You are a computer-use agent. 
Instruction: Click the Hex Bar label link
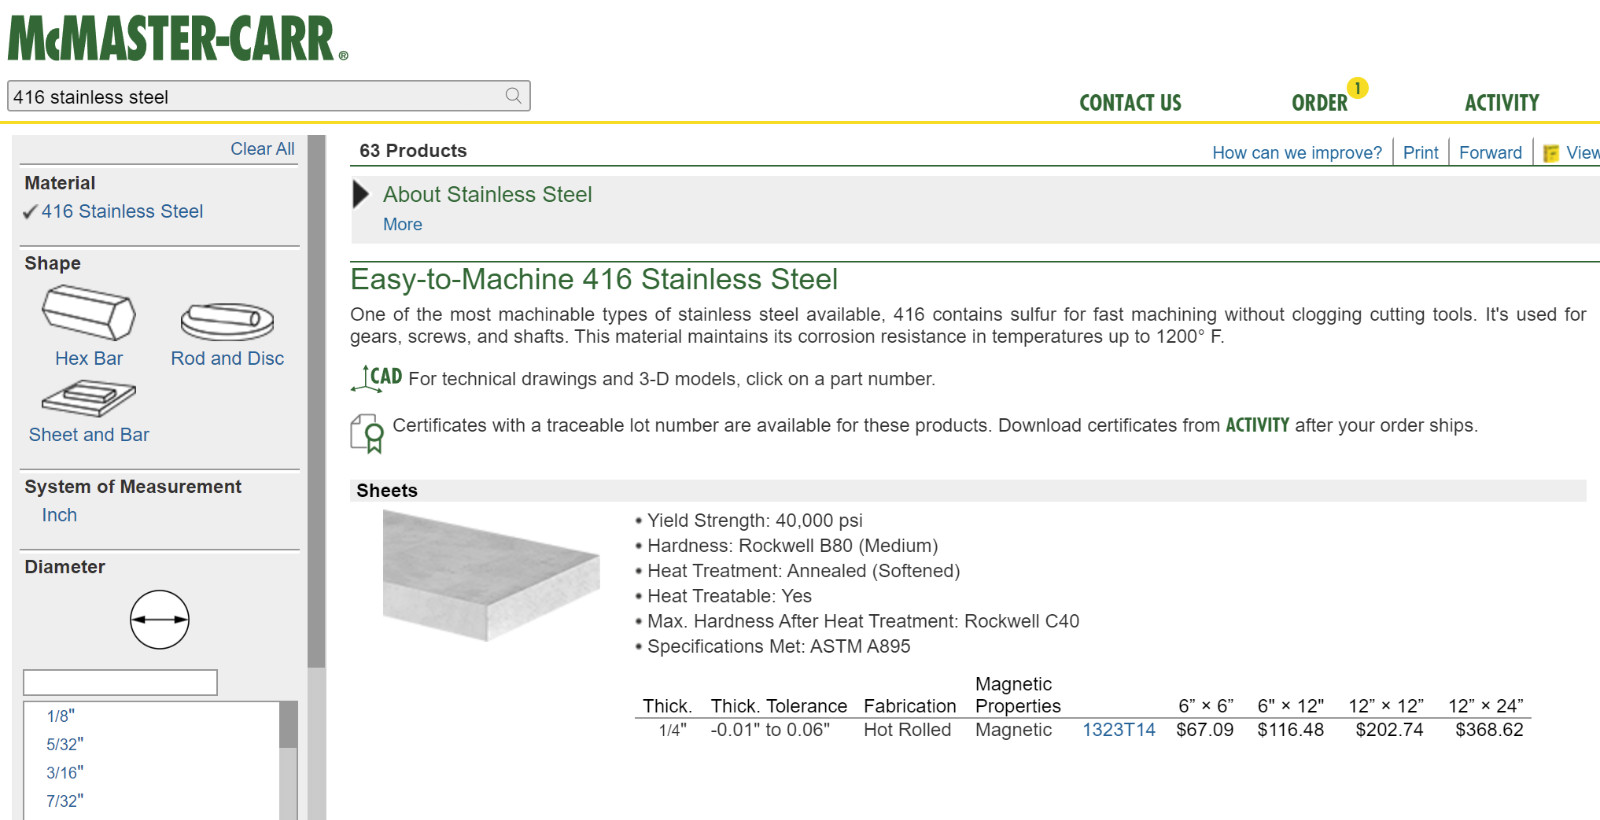click(89, 358)
